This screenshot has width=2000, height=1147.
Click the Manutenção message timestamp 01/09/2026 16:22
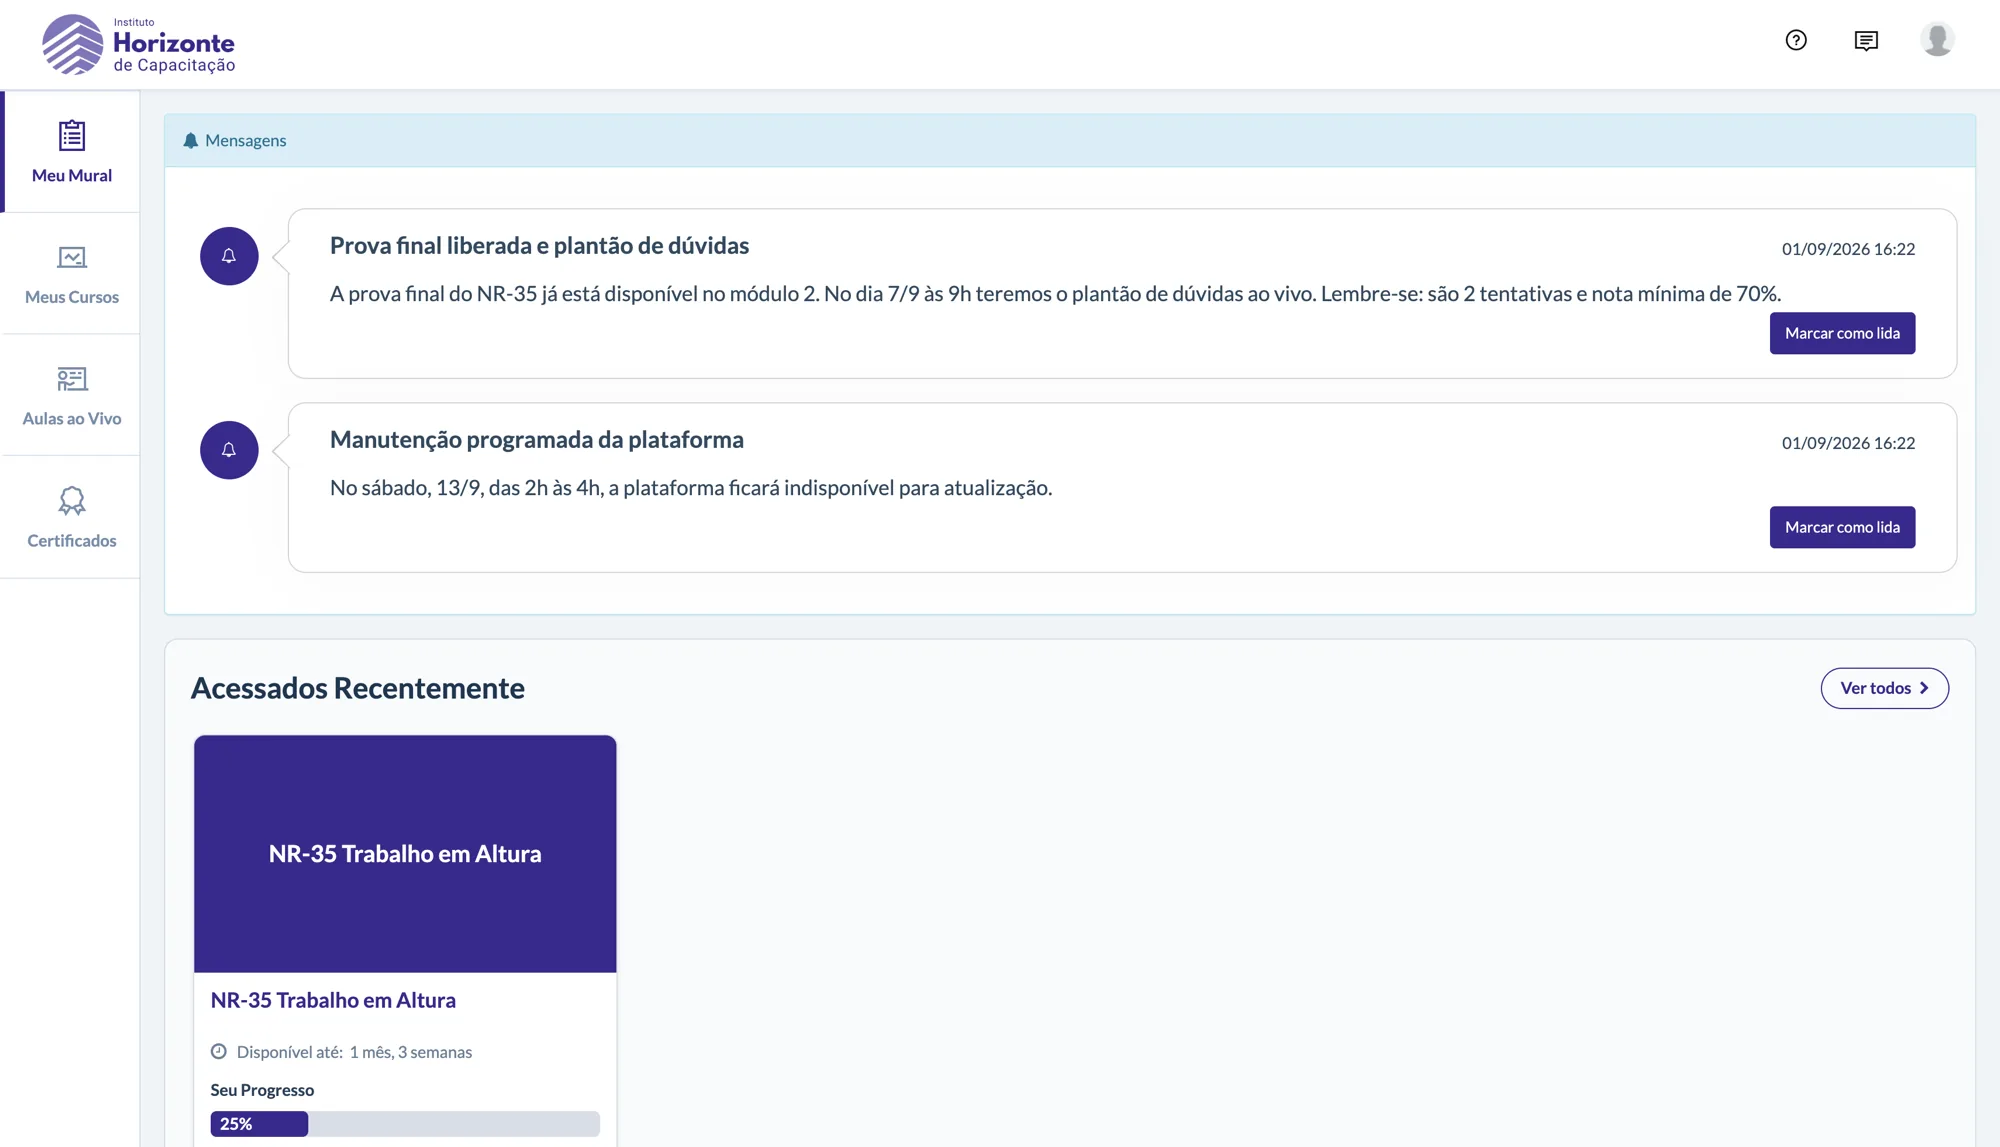pyautogui.click(x=1848, y=443)
